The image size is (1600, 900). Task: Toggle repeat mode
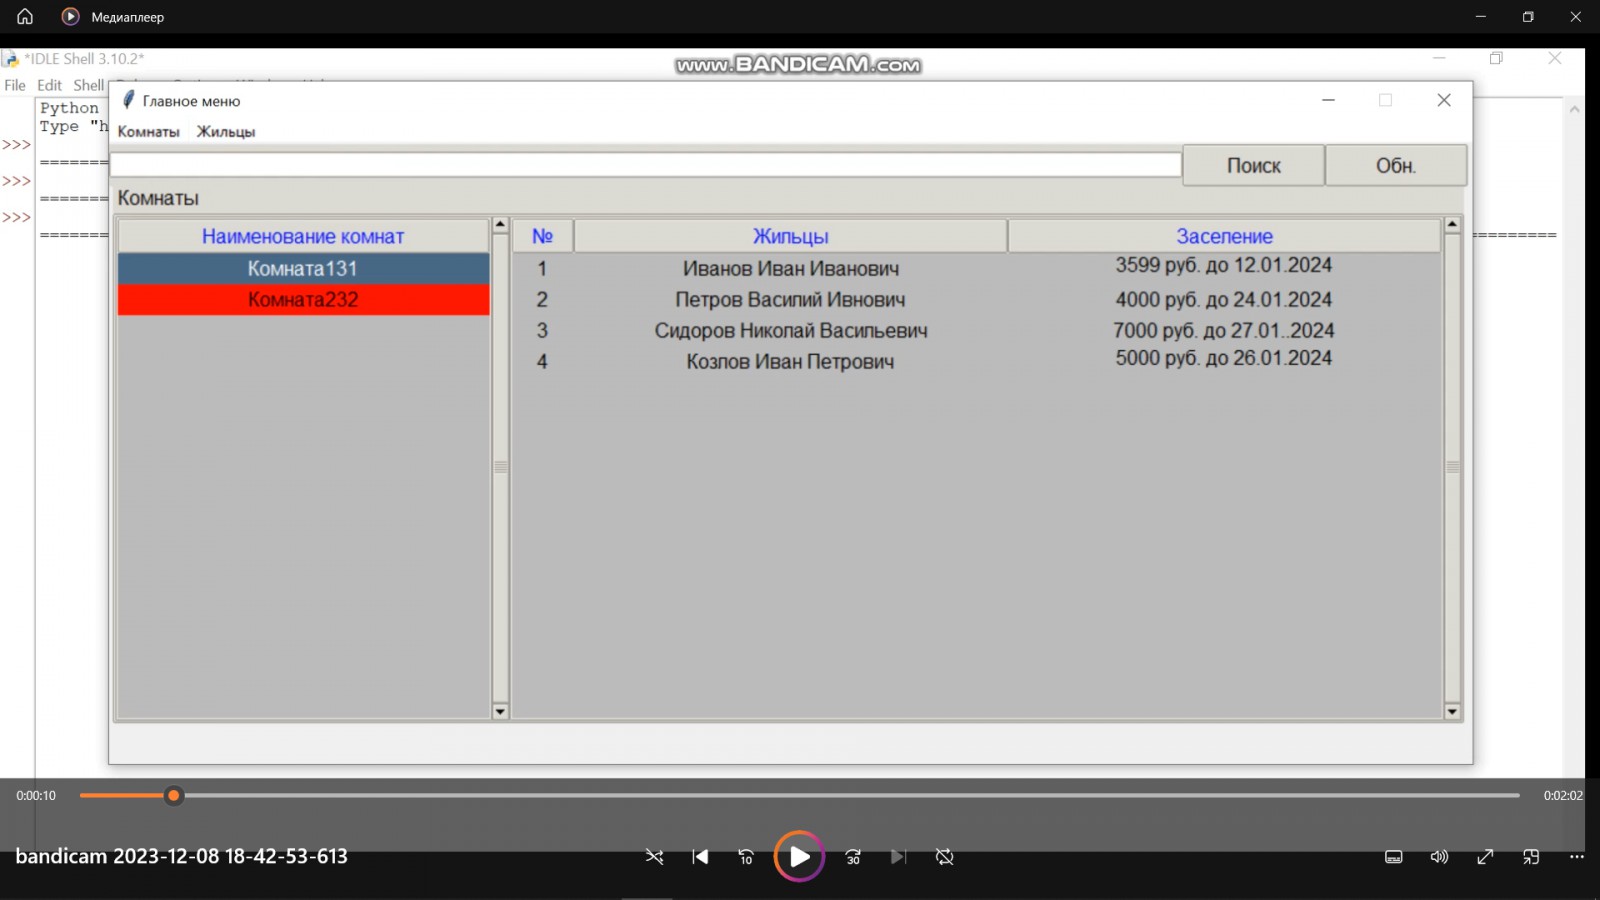coord(945,857)
